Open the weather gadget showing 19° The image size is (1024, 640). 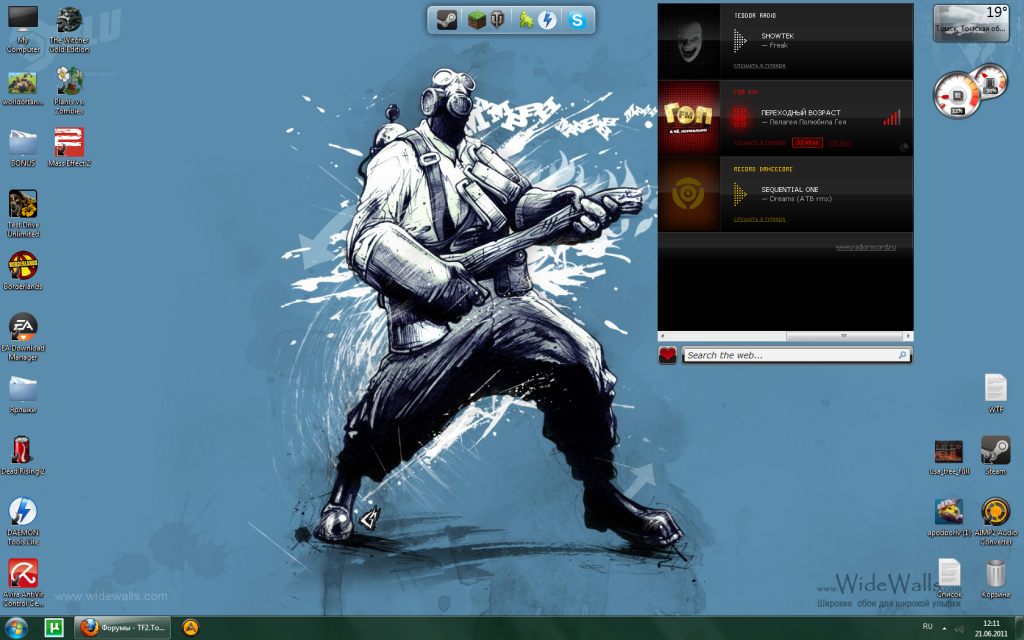coord(972,23)
